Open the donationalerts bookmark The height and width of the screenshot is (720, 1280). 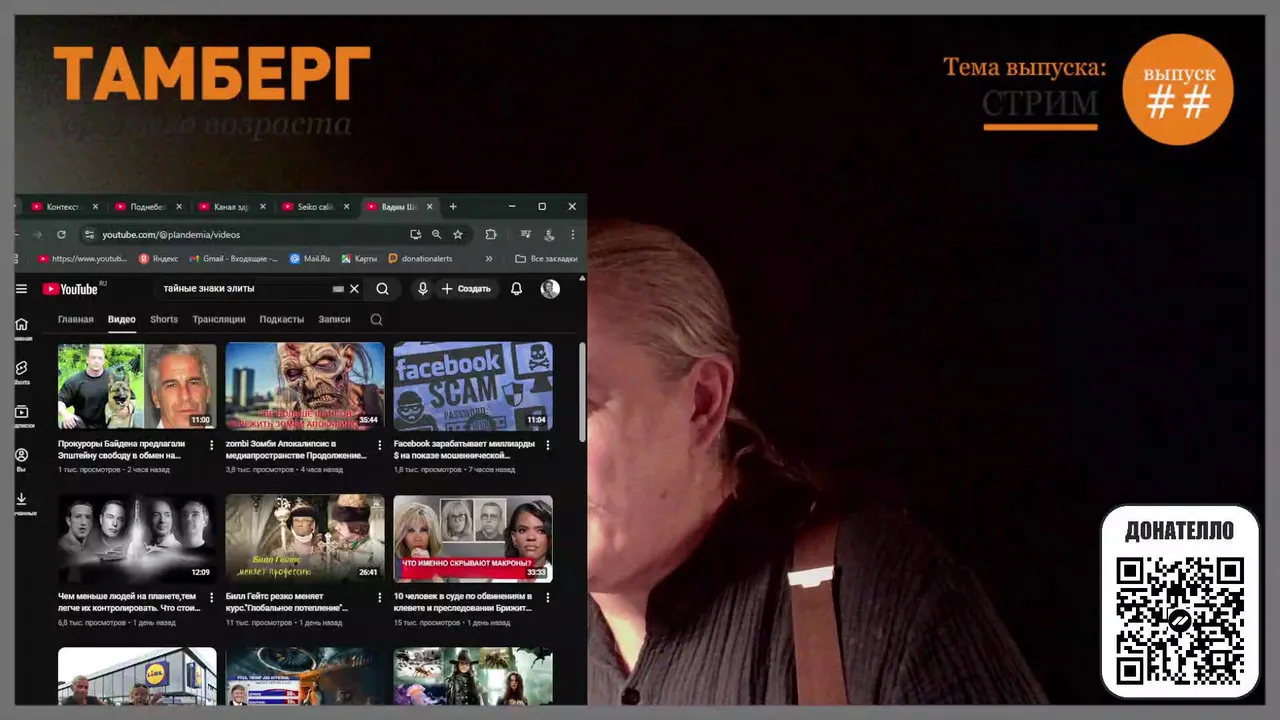coord(420,258)
